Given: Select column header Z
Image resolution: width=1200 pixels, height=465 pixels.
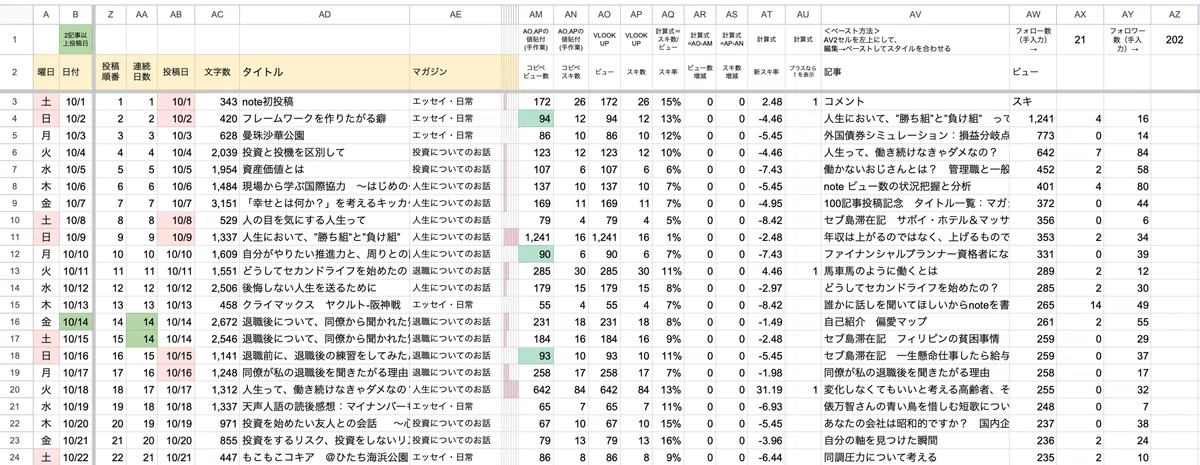Looking at the screenshot, I should [x=110, y=15].
